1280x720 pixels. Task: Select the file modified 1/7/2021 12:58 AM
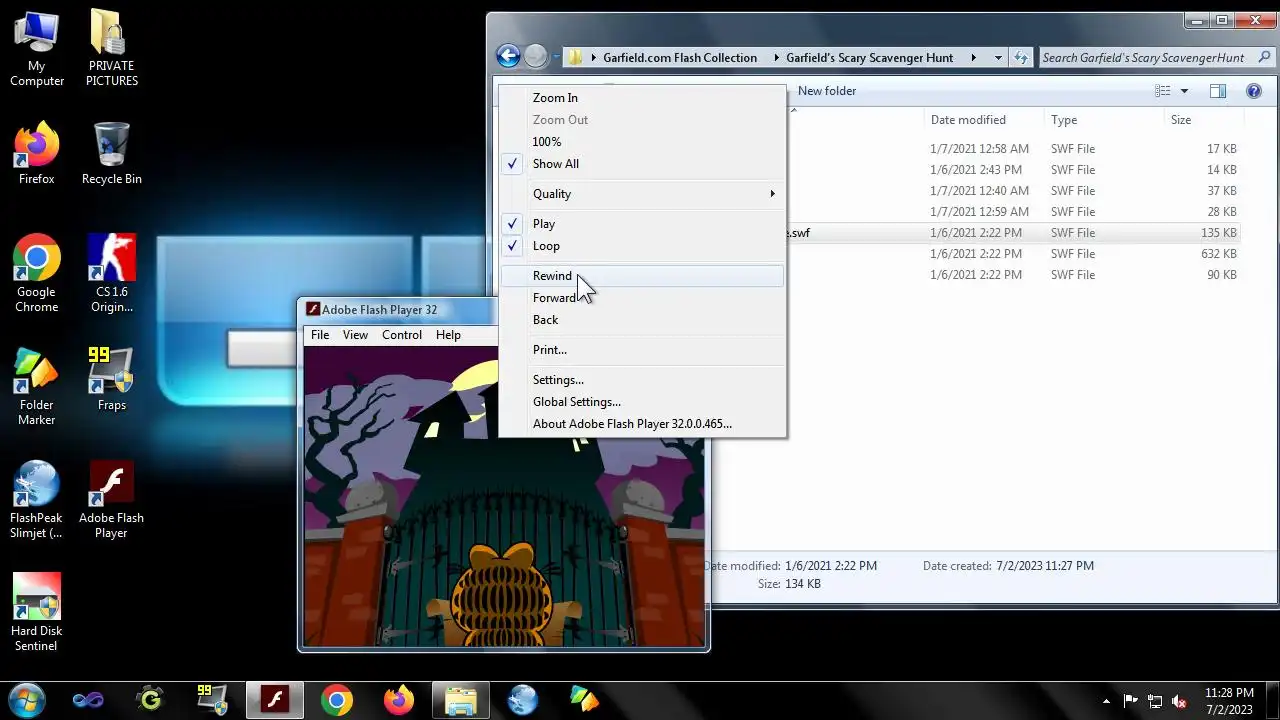(1012, 149)
